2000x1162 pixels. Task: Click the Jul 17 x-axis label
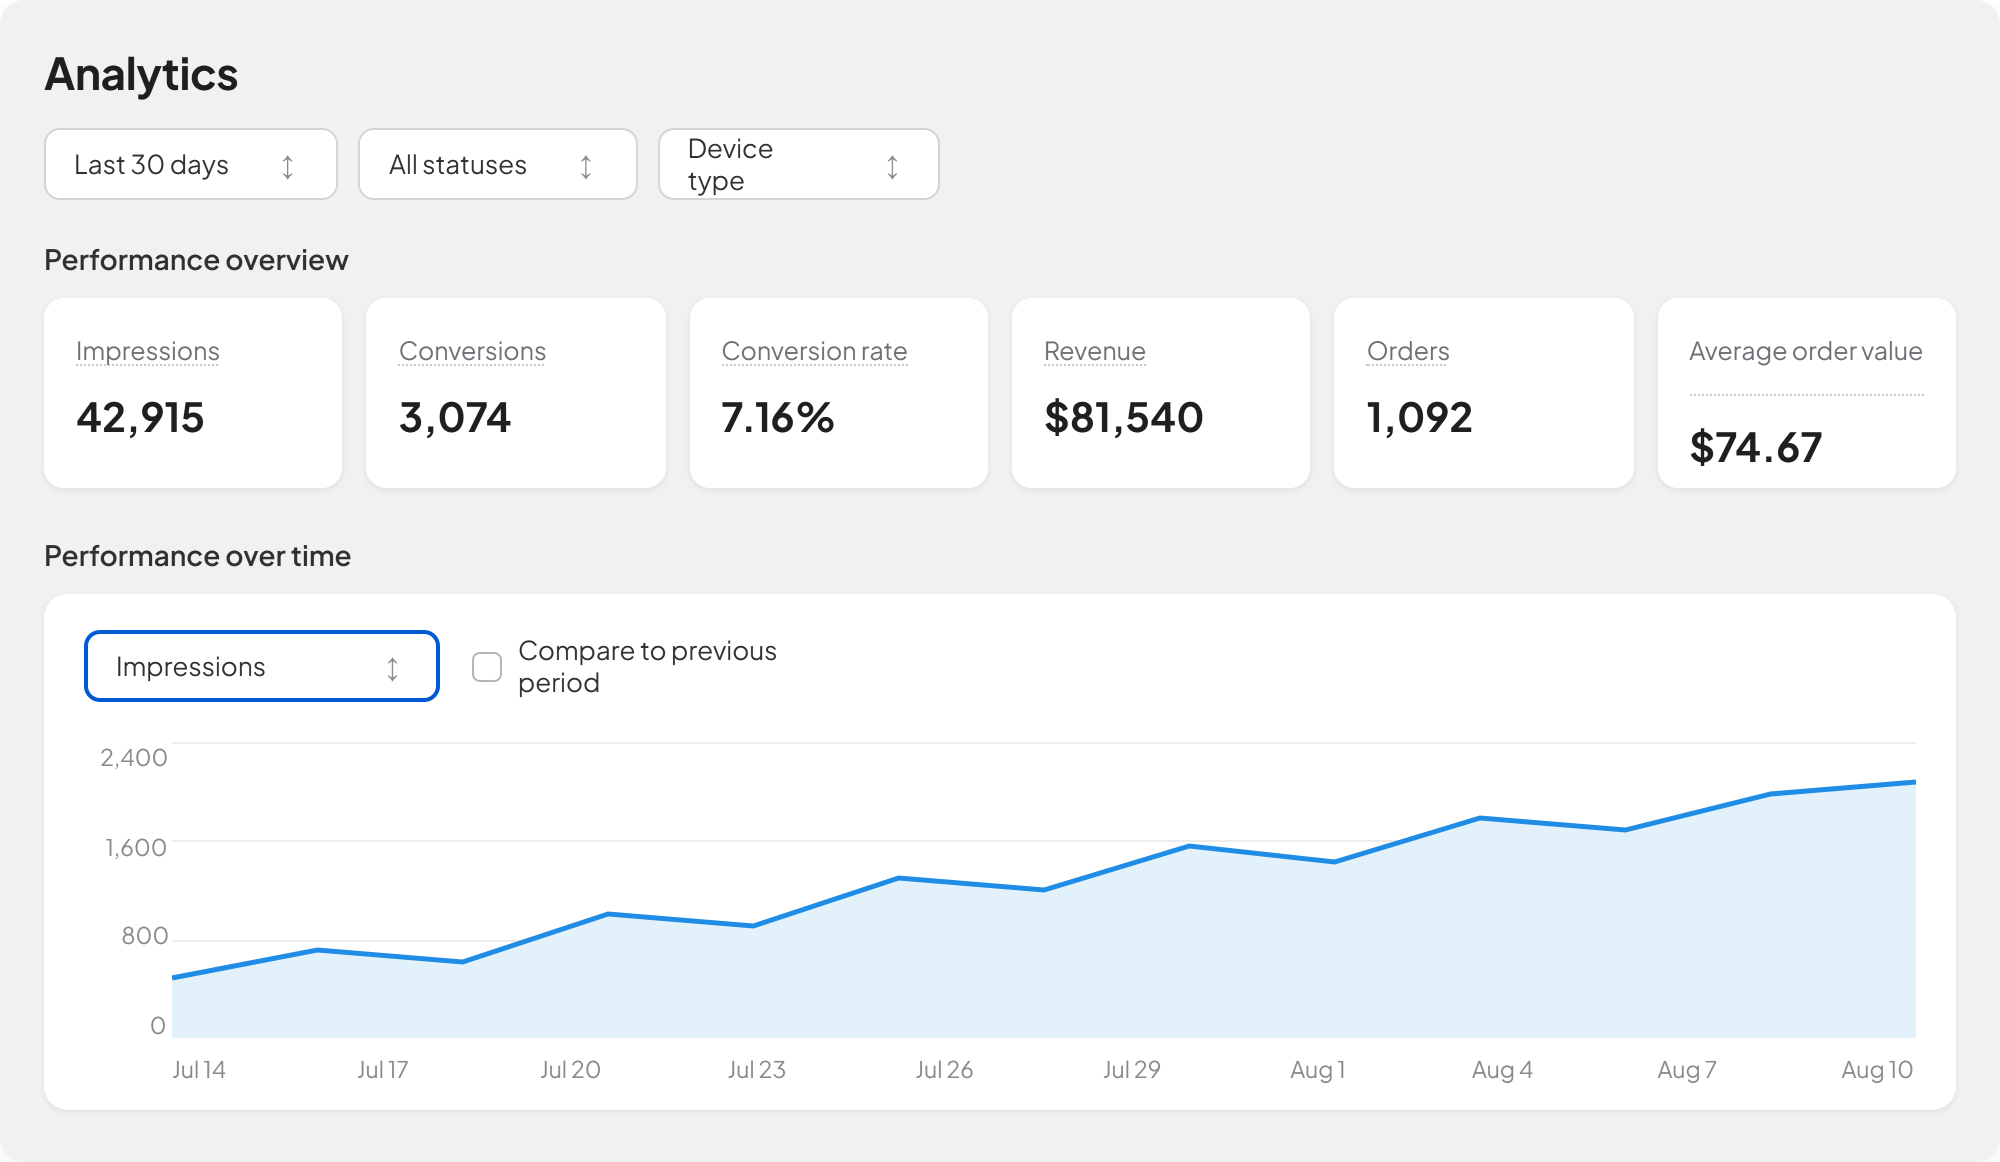coord(383,1070)
